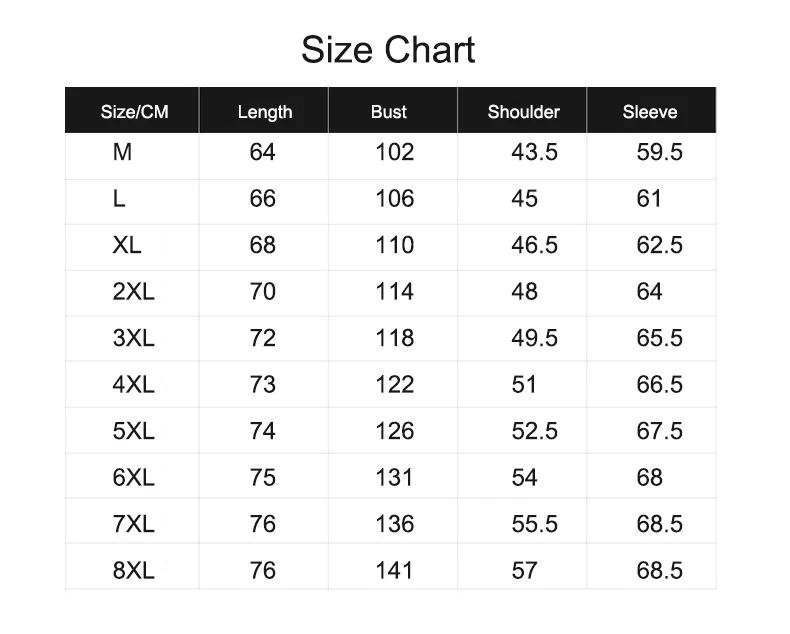Screen dimensions: 790x634
Task: Select the Size/CM column header
Action: [135, 112]
